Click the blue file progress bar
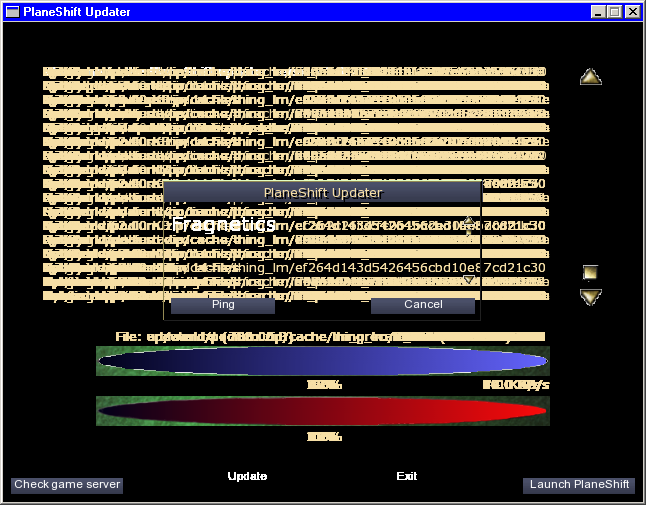Screen dimensions: 646x505 [322, 361]
